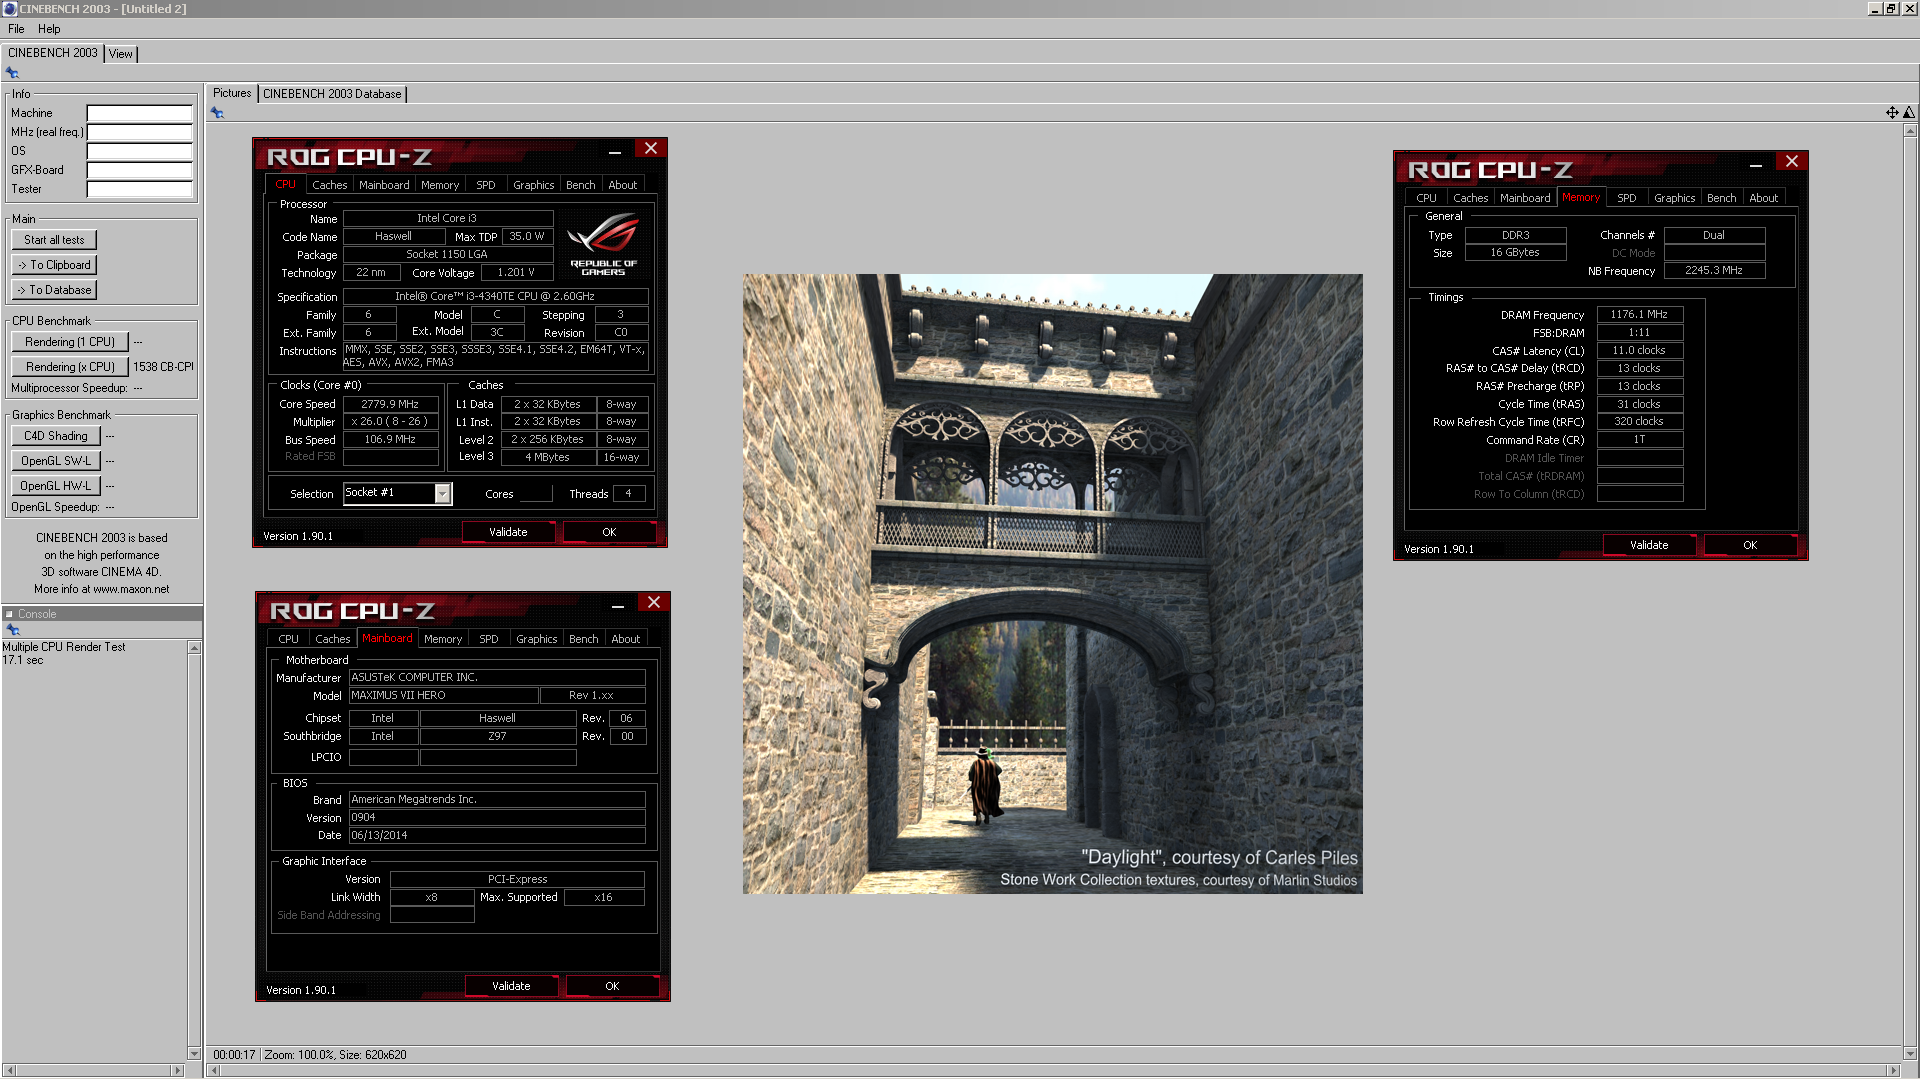Open Socket #1 selection dropdown
This screenshot has width=1920, height=1080.
[442, 493]
